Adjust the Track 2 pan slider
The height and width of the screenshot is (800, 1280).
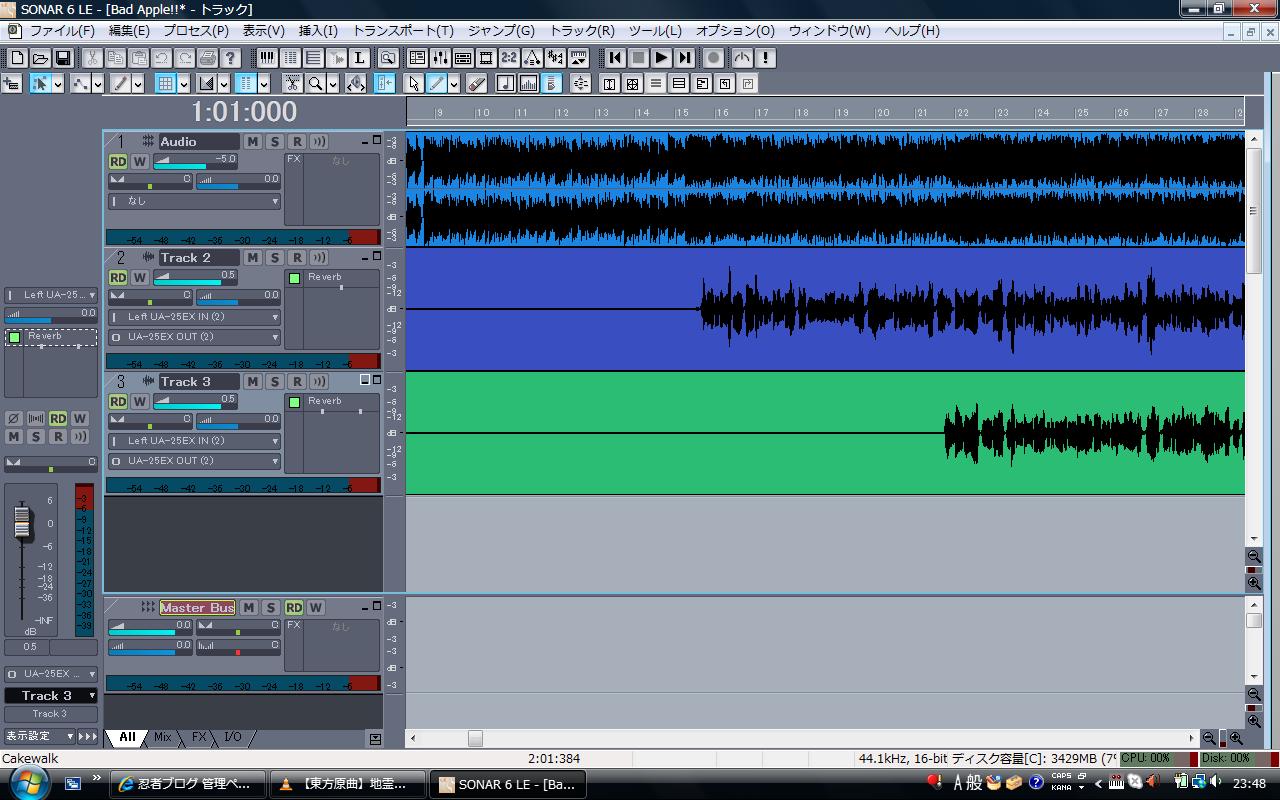coord(150,297)
